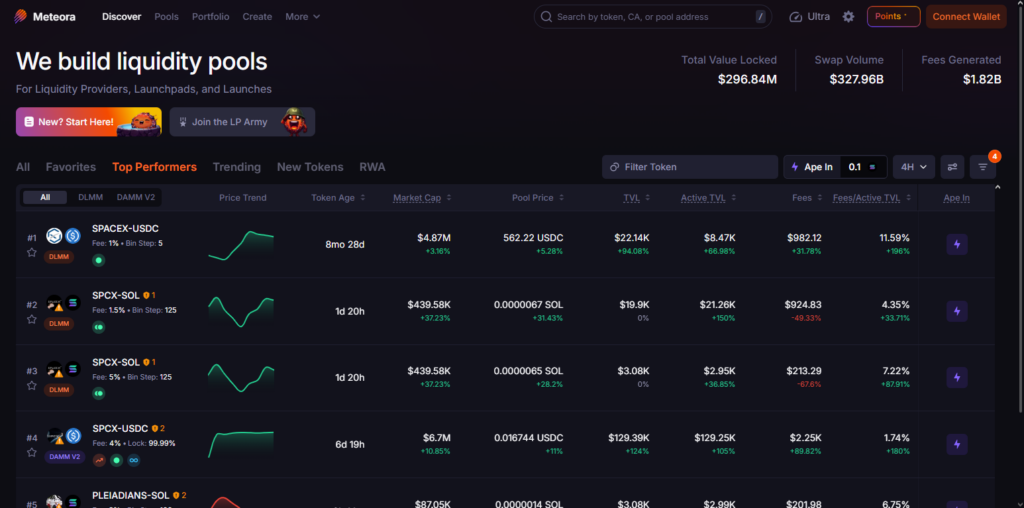This screenshot has width=1024, height=508.
Task: Favorite the row #2 SPCX-SOL pool star
Action: tap(31, 319)
